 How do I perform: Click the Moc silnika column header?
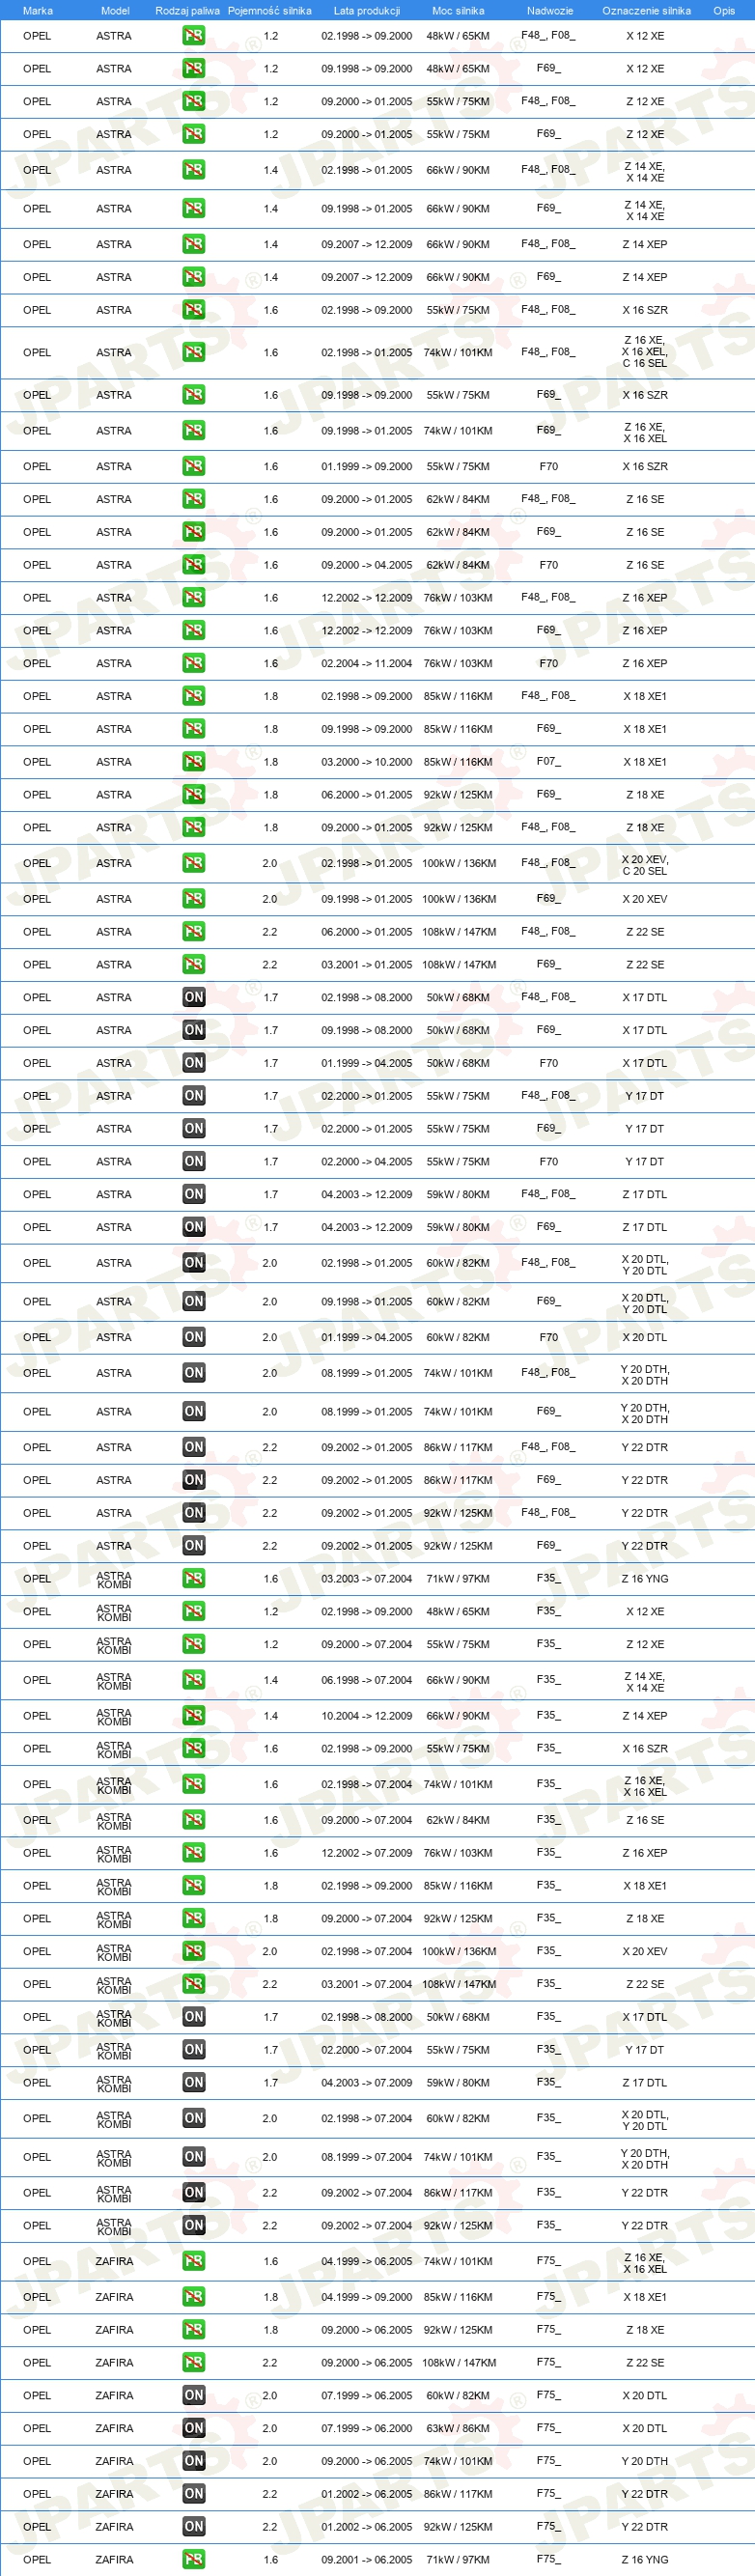click(x=458, y=11)
